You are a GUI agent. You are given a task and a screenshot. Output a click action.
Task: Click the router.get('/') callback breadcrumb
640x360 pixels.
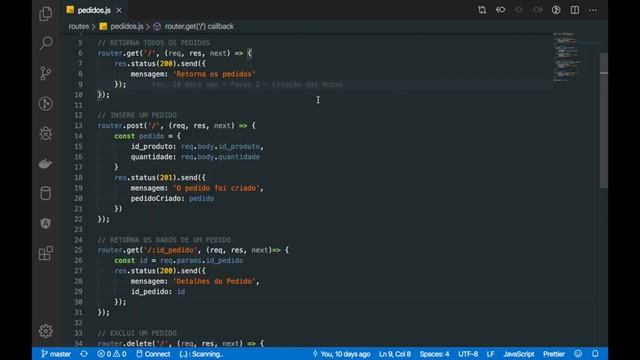point(194,27)
